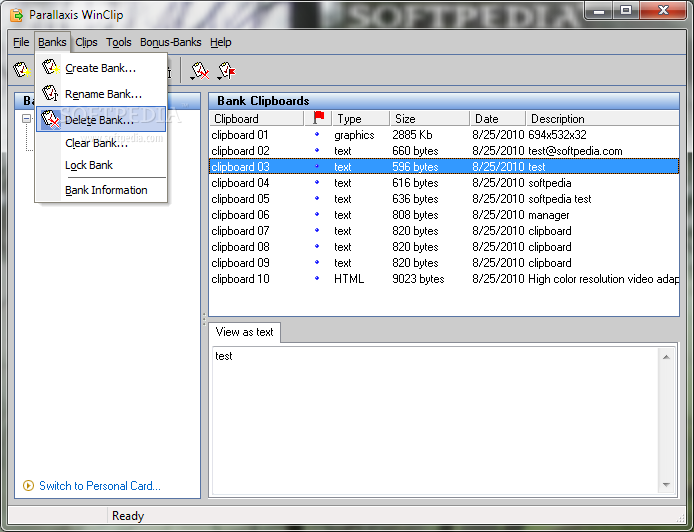Click the Create Bank menu item icon

tap(50, 68)
